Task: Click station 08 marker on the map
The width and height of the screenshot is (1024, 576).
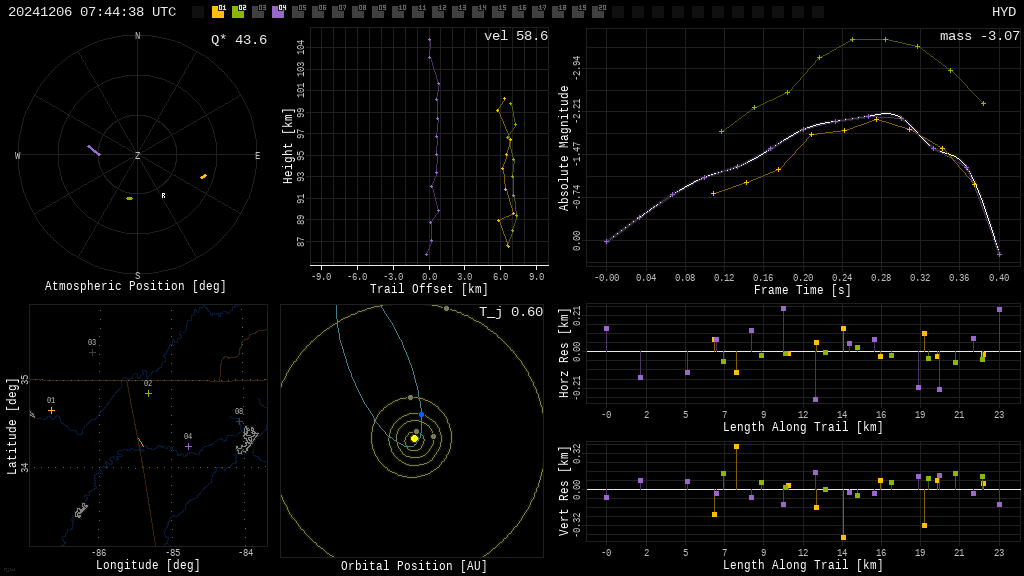Action: [x=239, y=421]
